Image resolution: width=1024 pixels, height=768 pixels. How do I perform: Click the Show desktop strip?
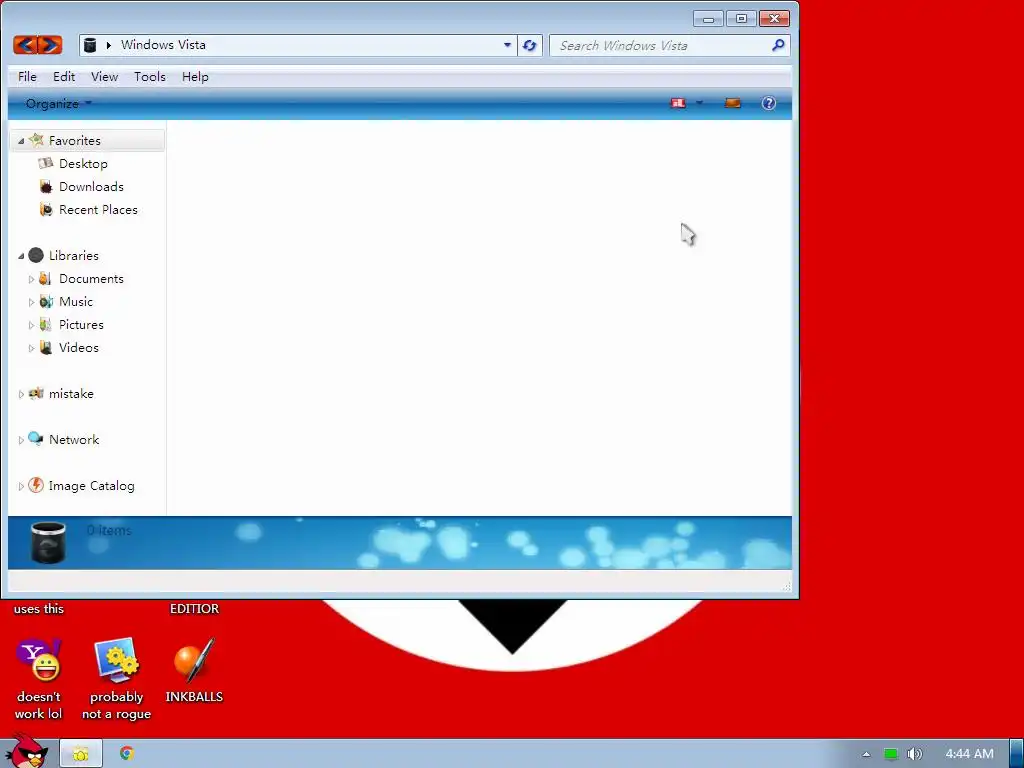[1016, 753]
